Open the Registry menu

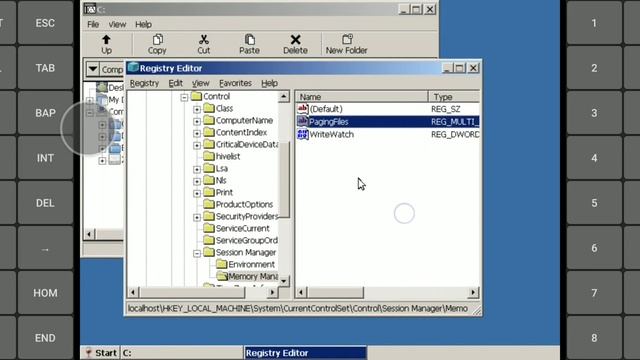[144, 83]
